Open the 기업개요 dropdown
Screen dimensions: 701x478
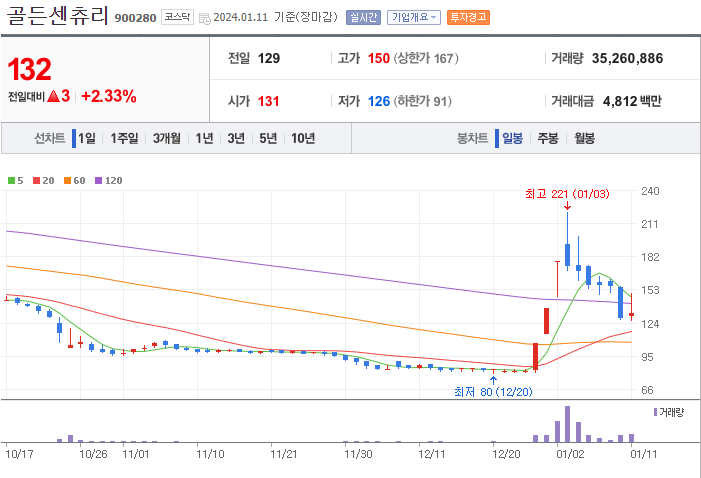tap(414, 17)
